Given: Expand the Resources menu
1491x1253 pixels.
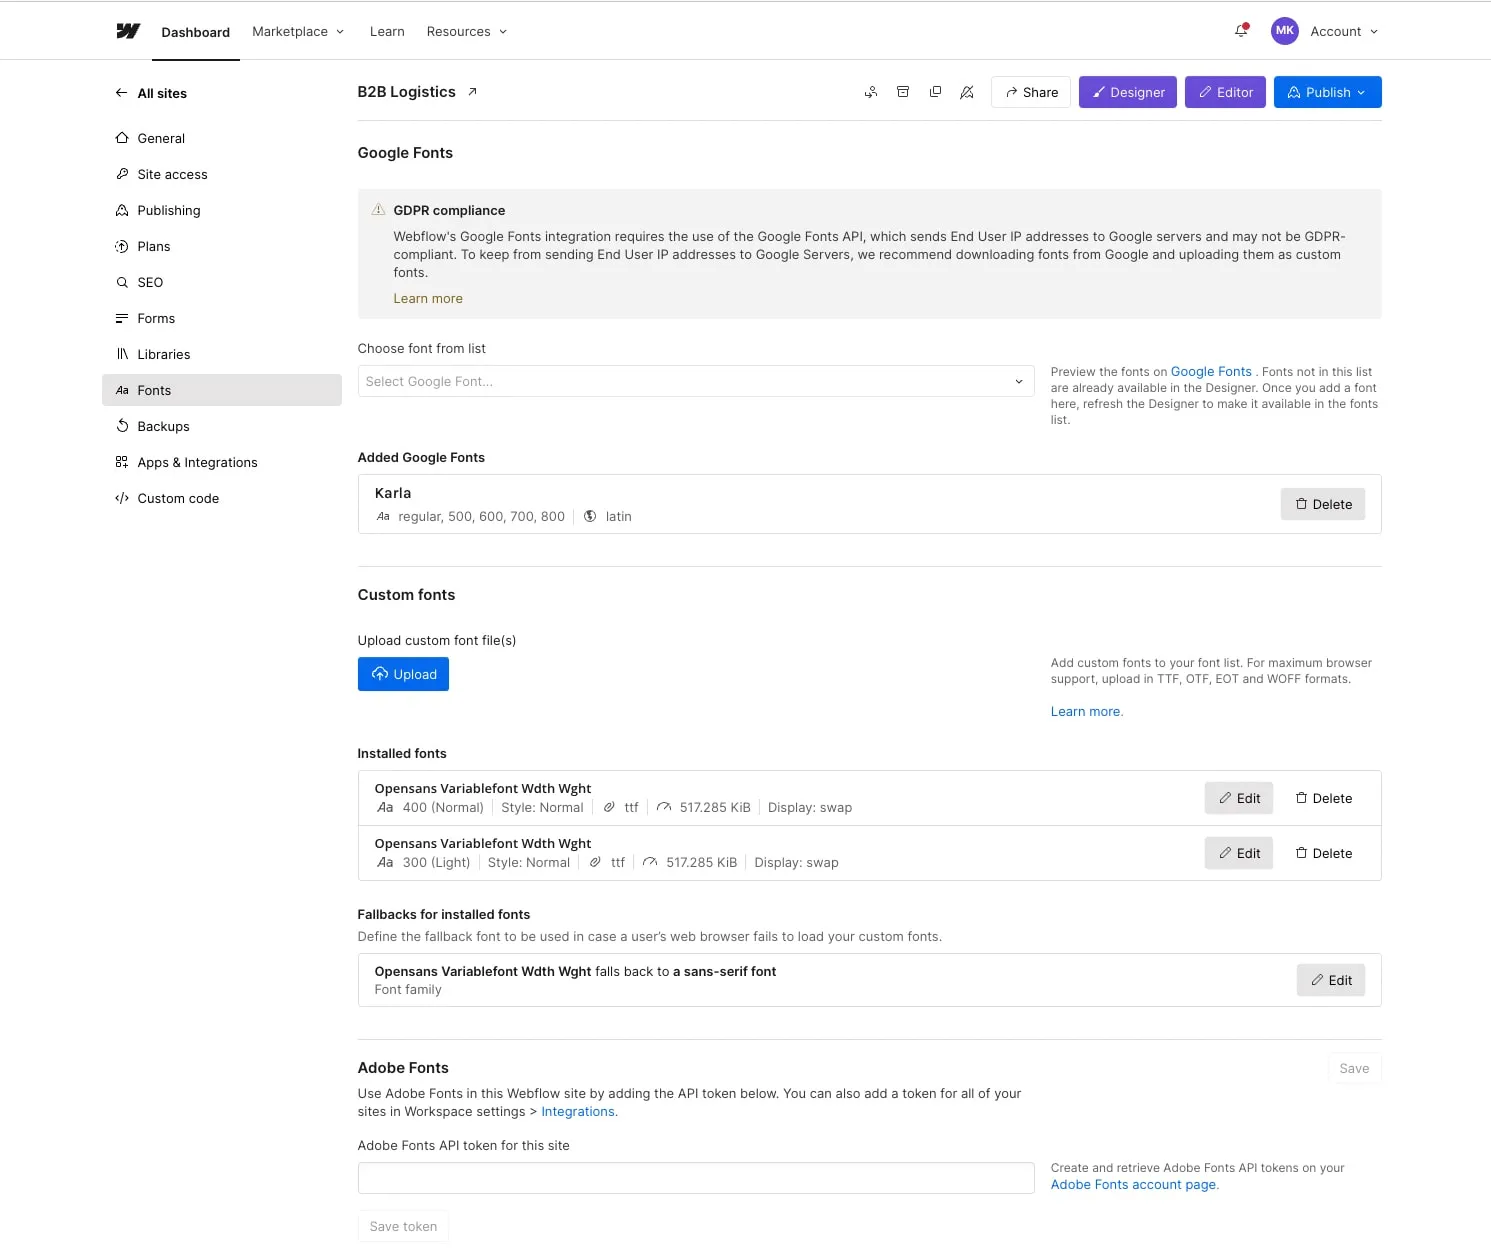Looking at the screenshot, I should 467,31.
